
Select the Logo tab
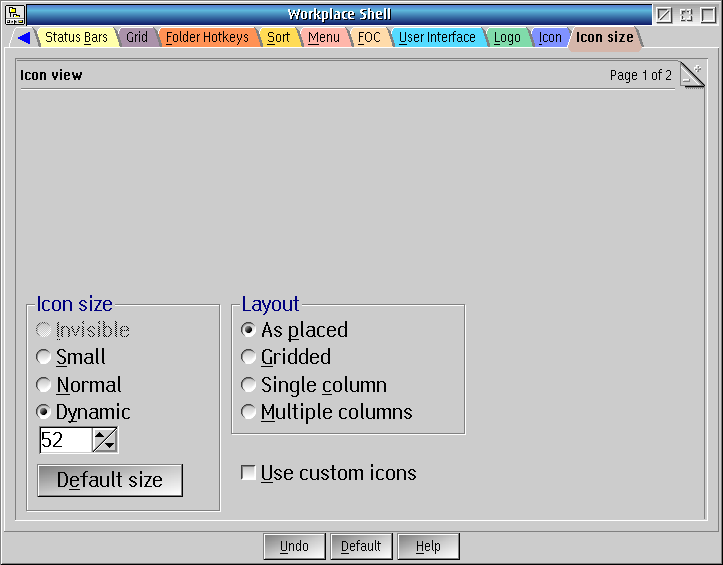507,37
